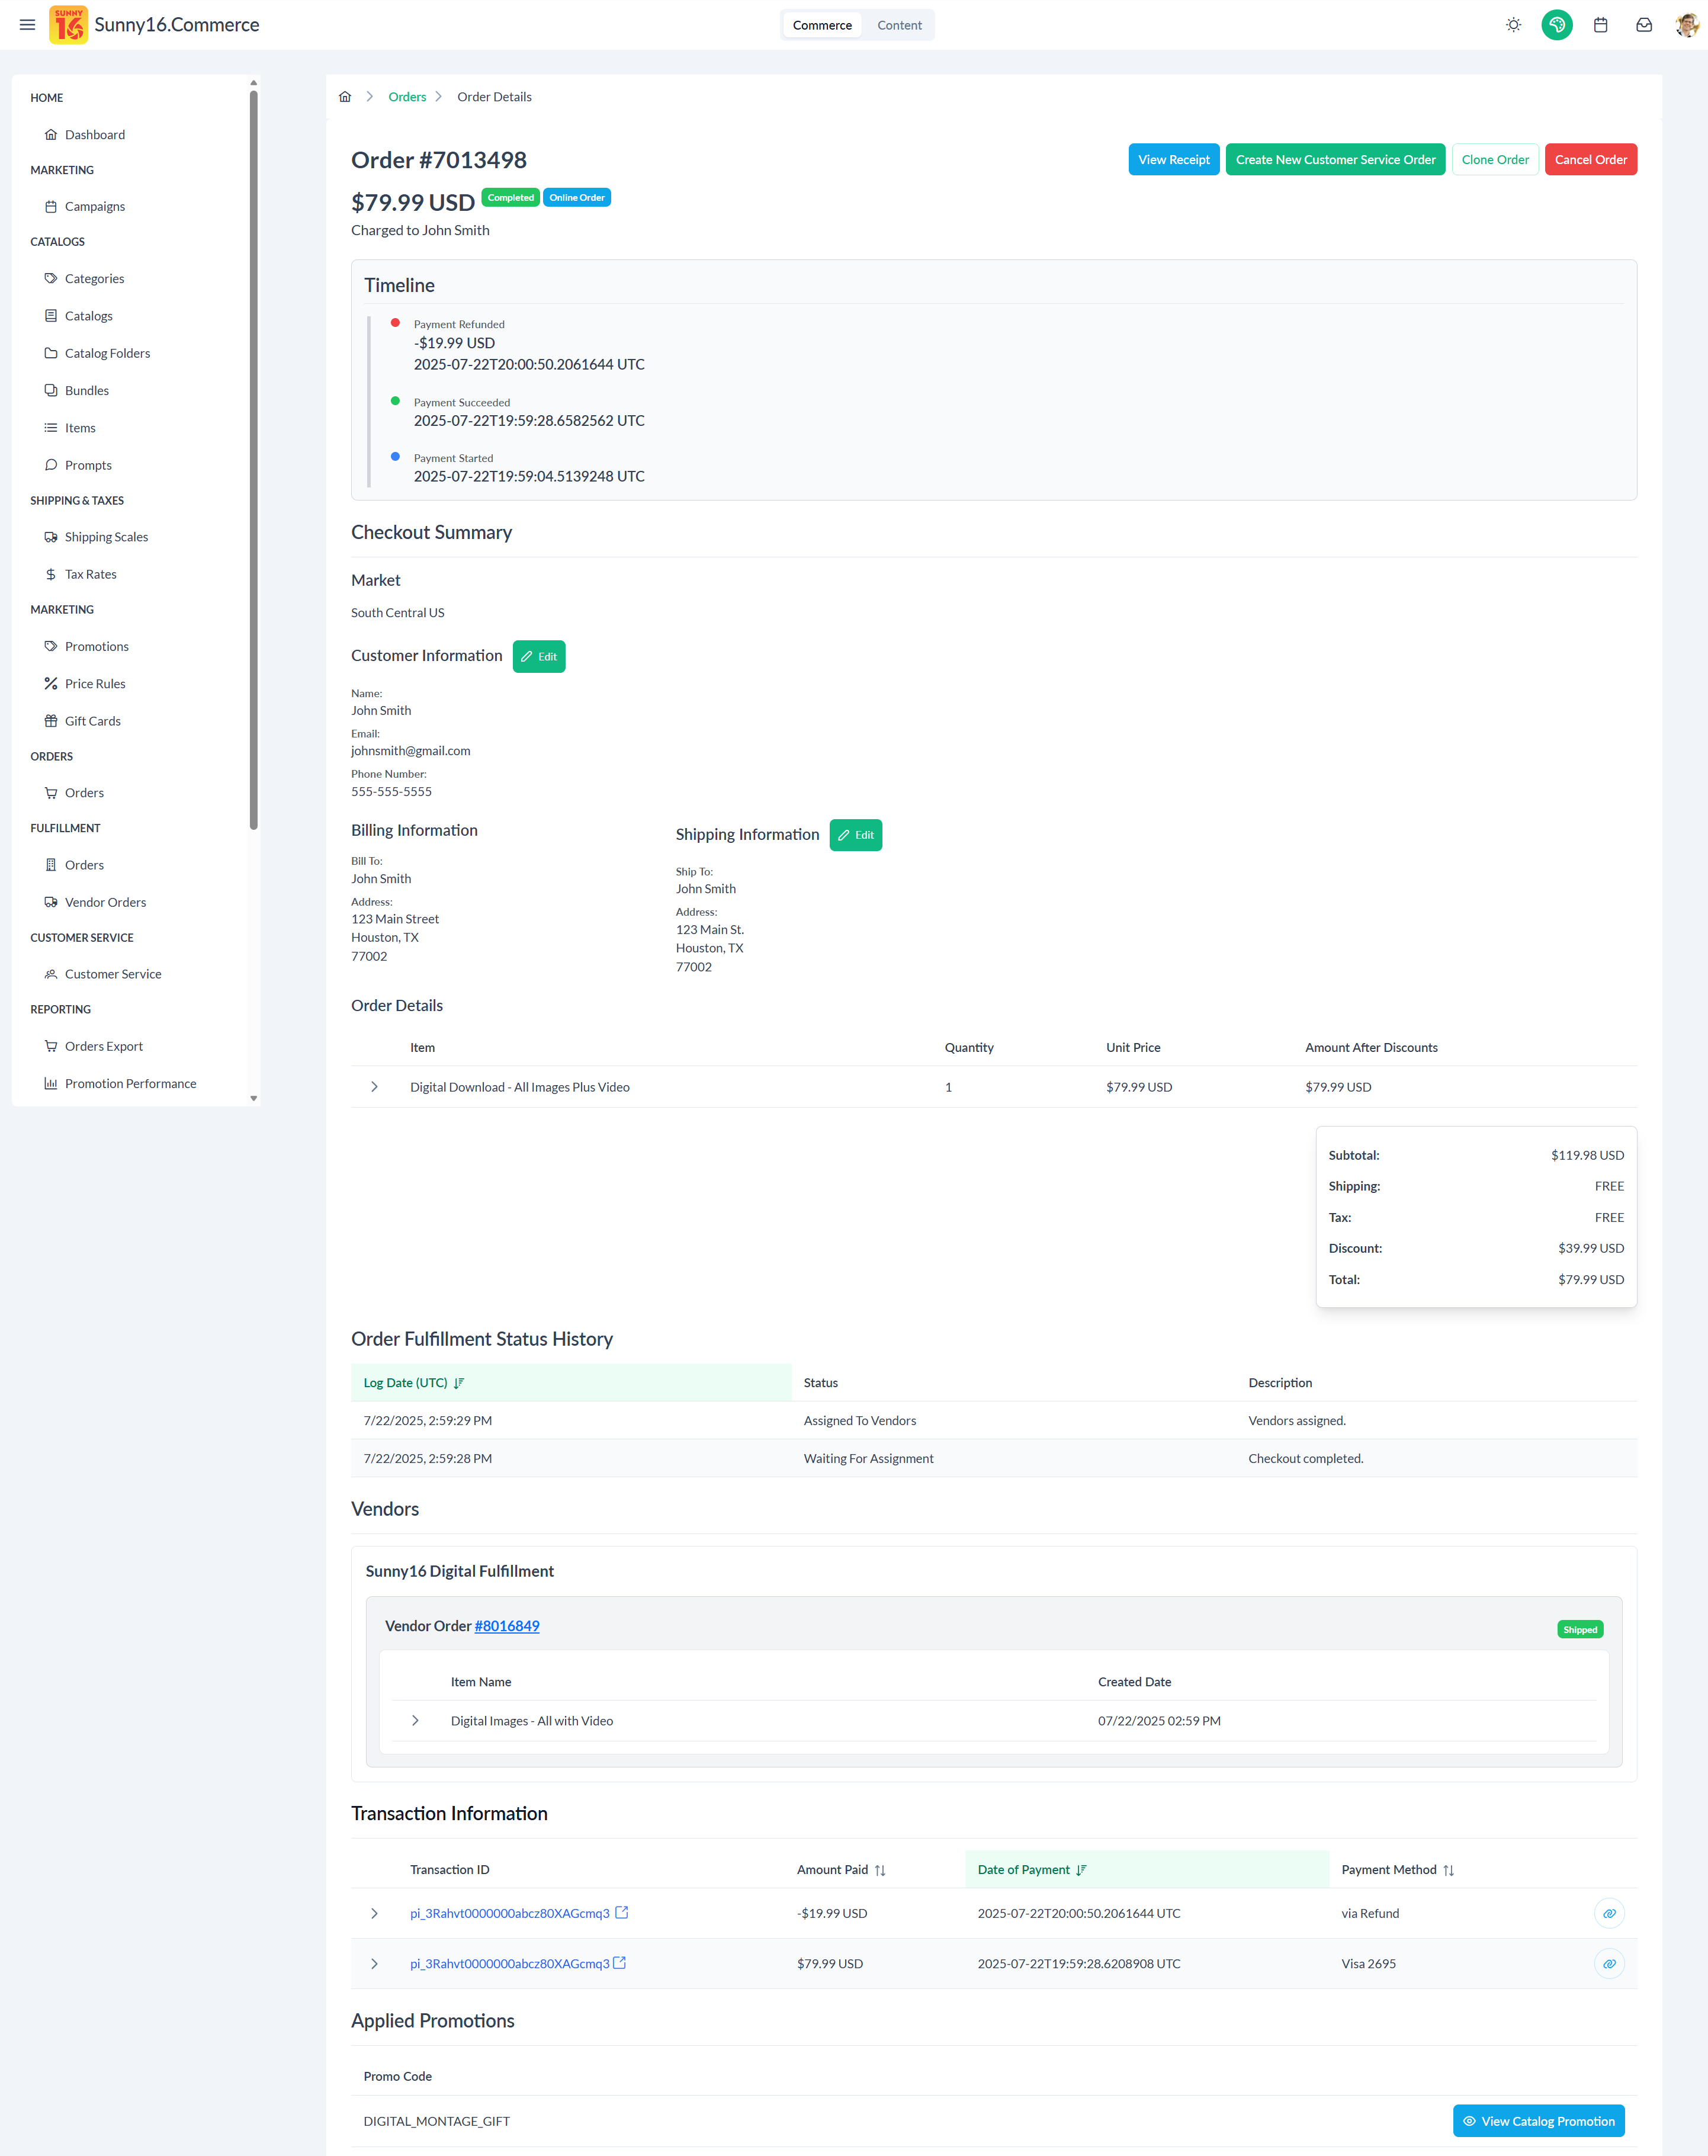Open vendor order #8016849 link
The width and height of the screenshot is (1708, 2156).
pos(507,1626)
